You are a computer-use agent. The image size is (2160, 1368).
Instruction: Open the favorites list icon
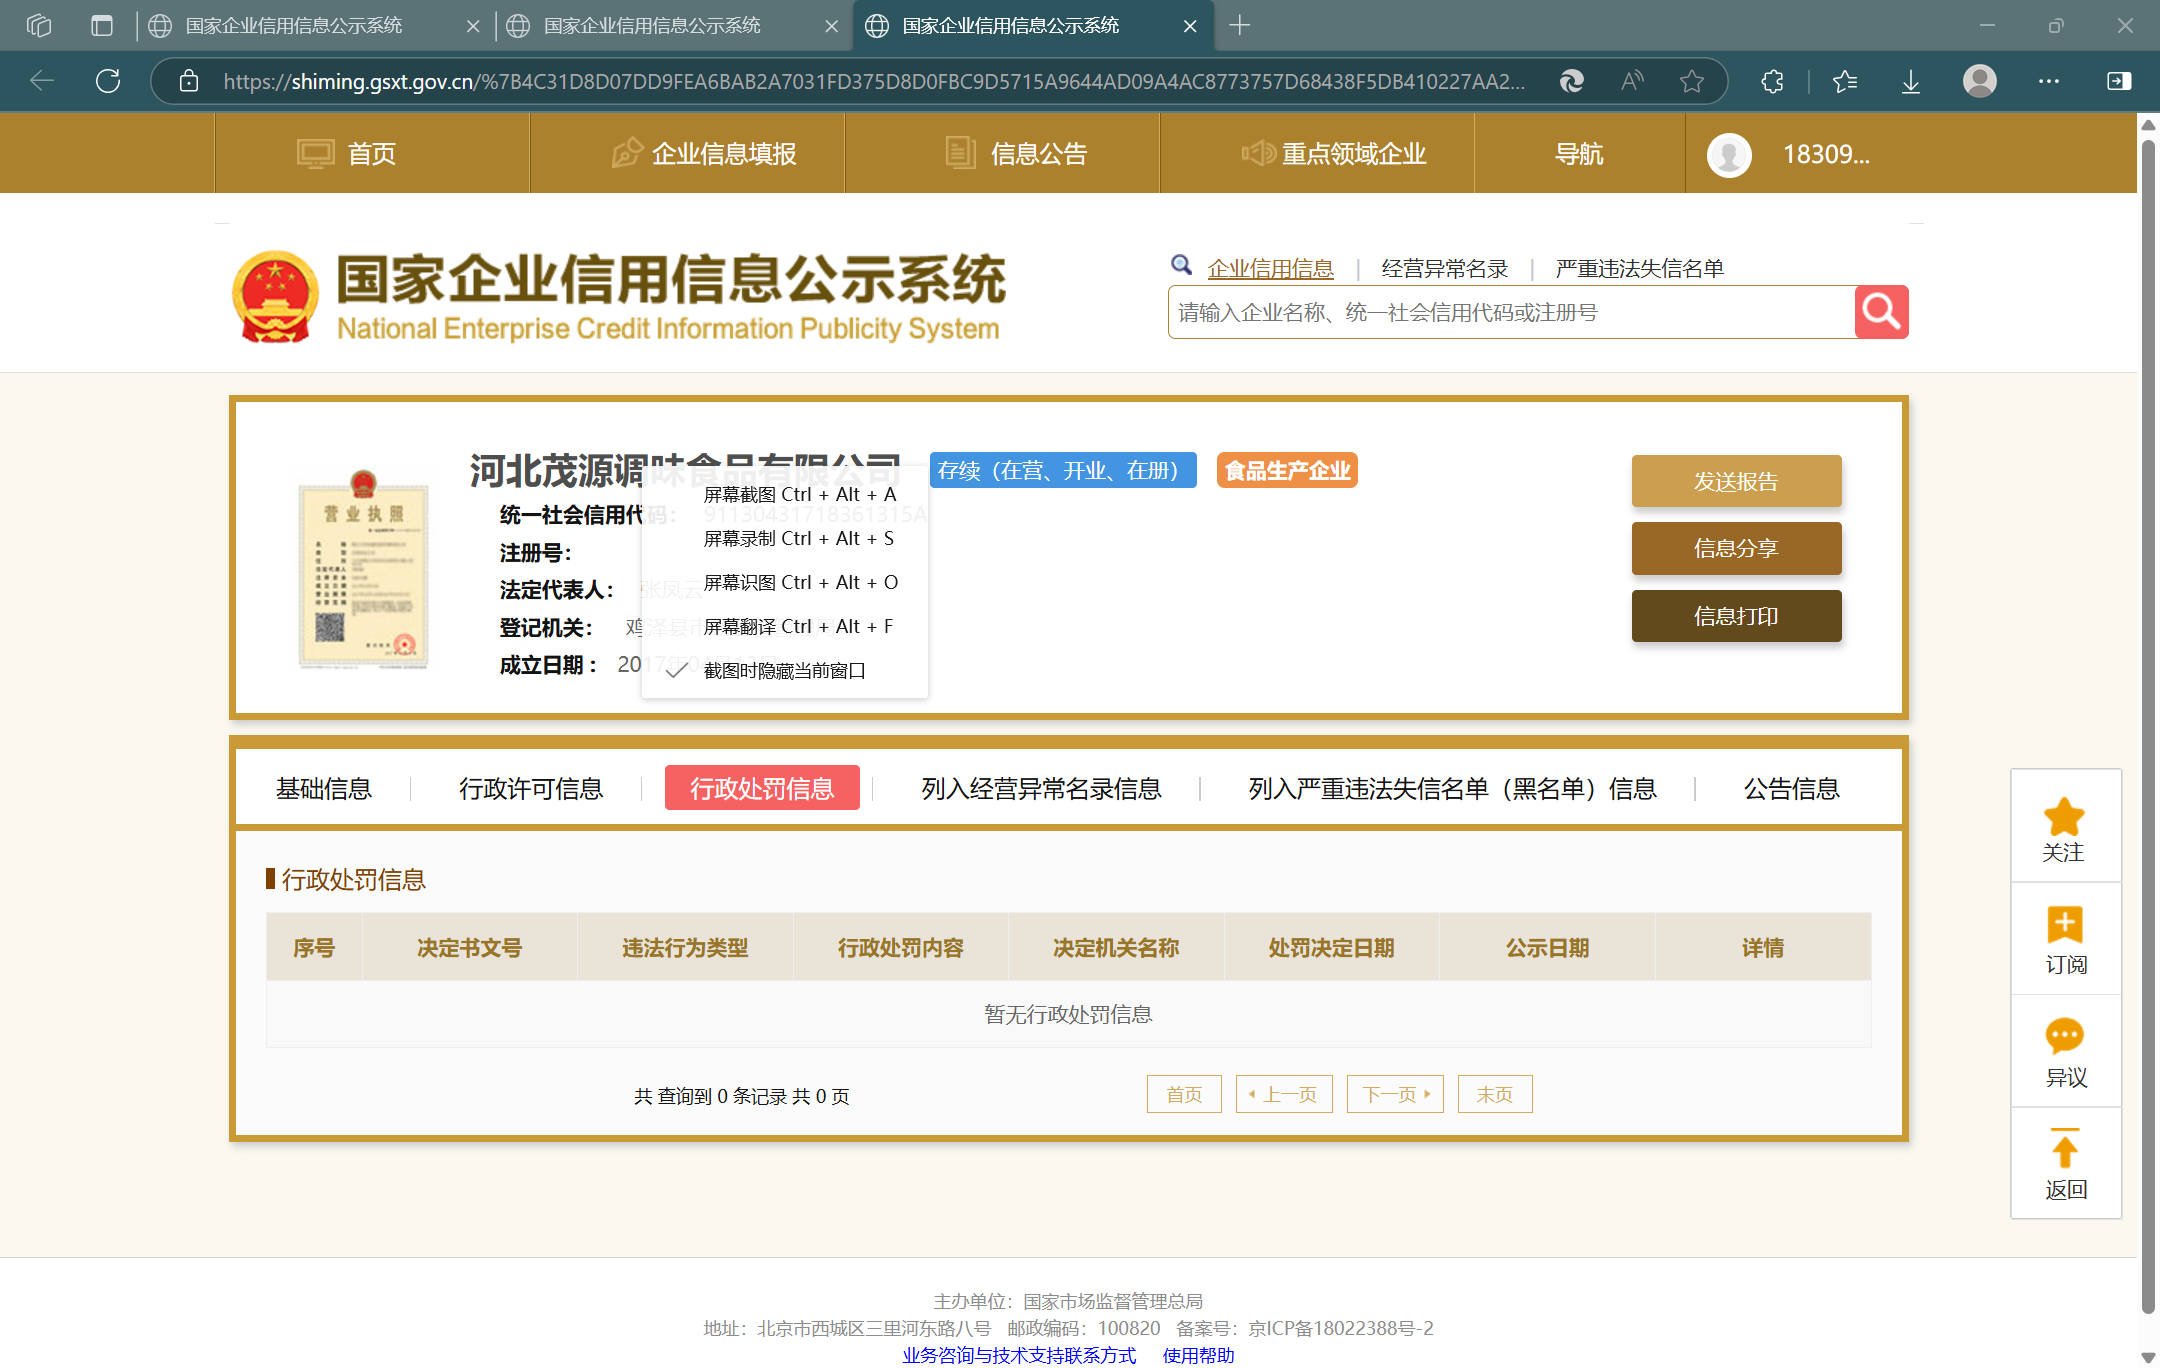tap(1845, 81)
